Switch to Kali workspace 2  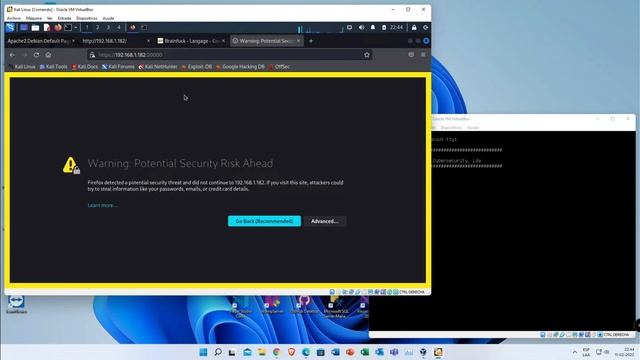pyautogui.click(x=97, y=27)
